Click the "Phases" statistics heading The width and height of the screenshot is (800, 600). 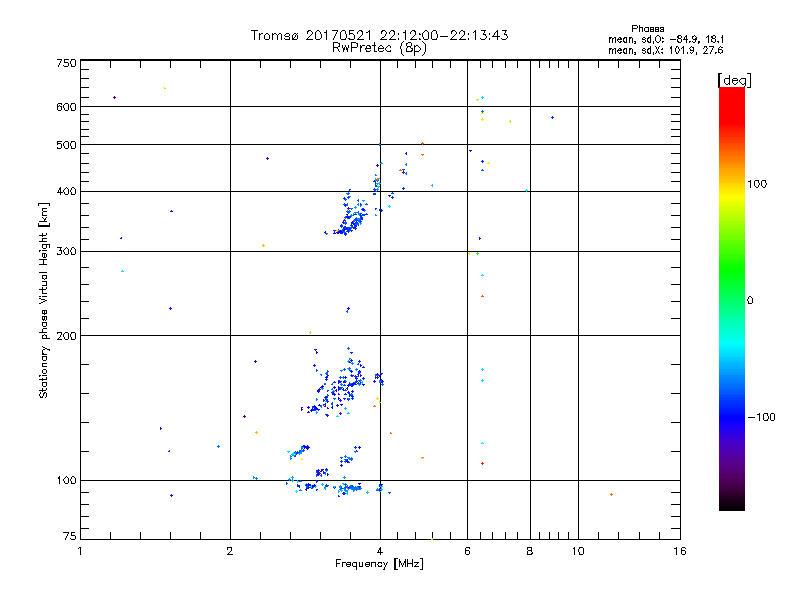click(x=647, y=29)
